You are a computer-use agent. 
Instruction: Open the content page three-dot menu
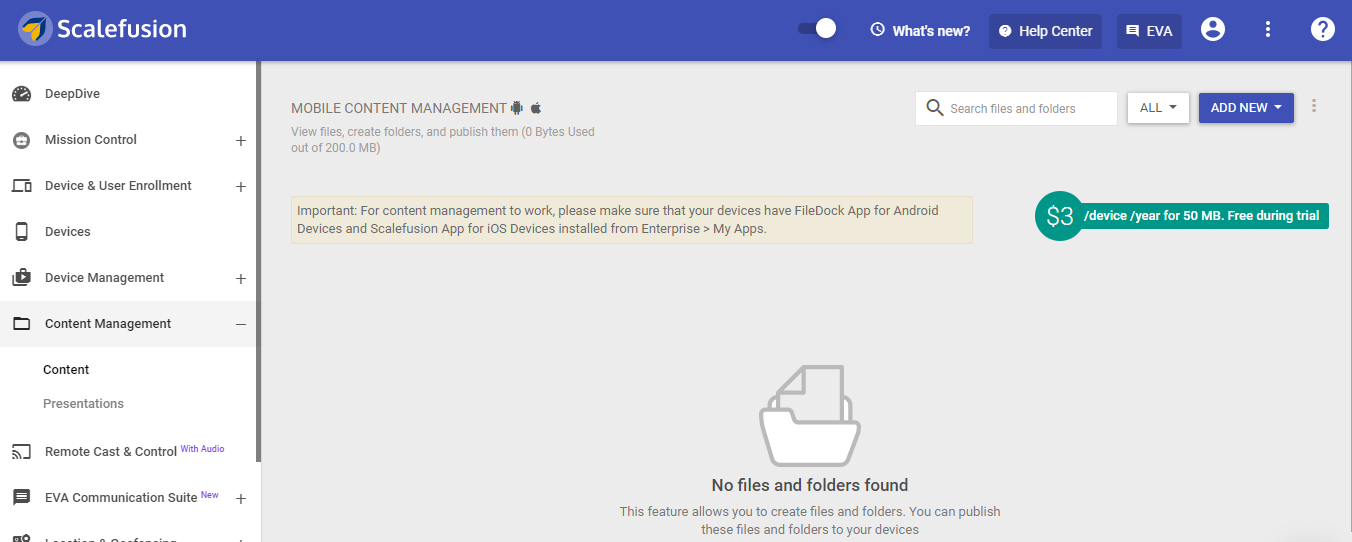tap(1314, 106)
